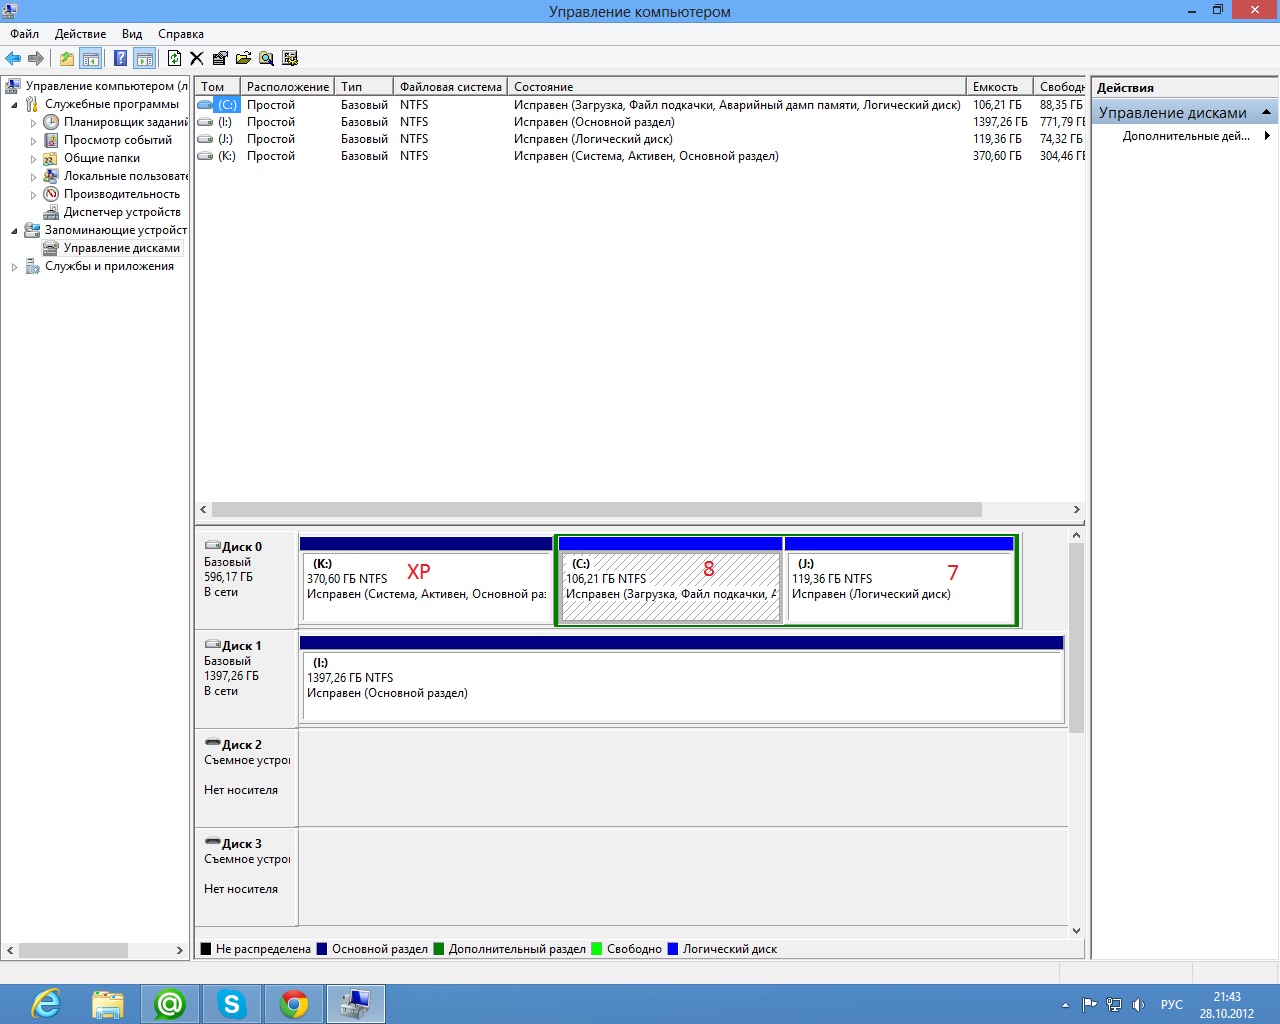Expand the Планировщик заданий node

[x=33, y=123]
